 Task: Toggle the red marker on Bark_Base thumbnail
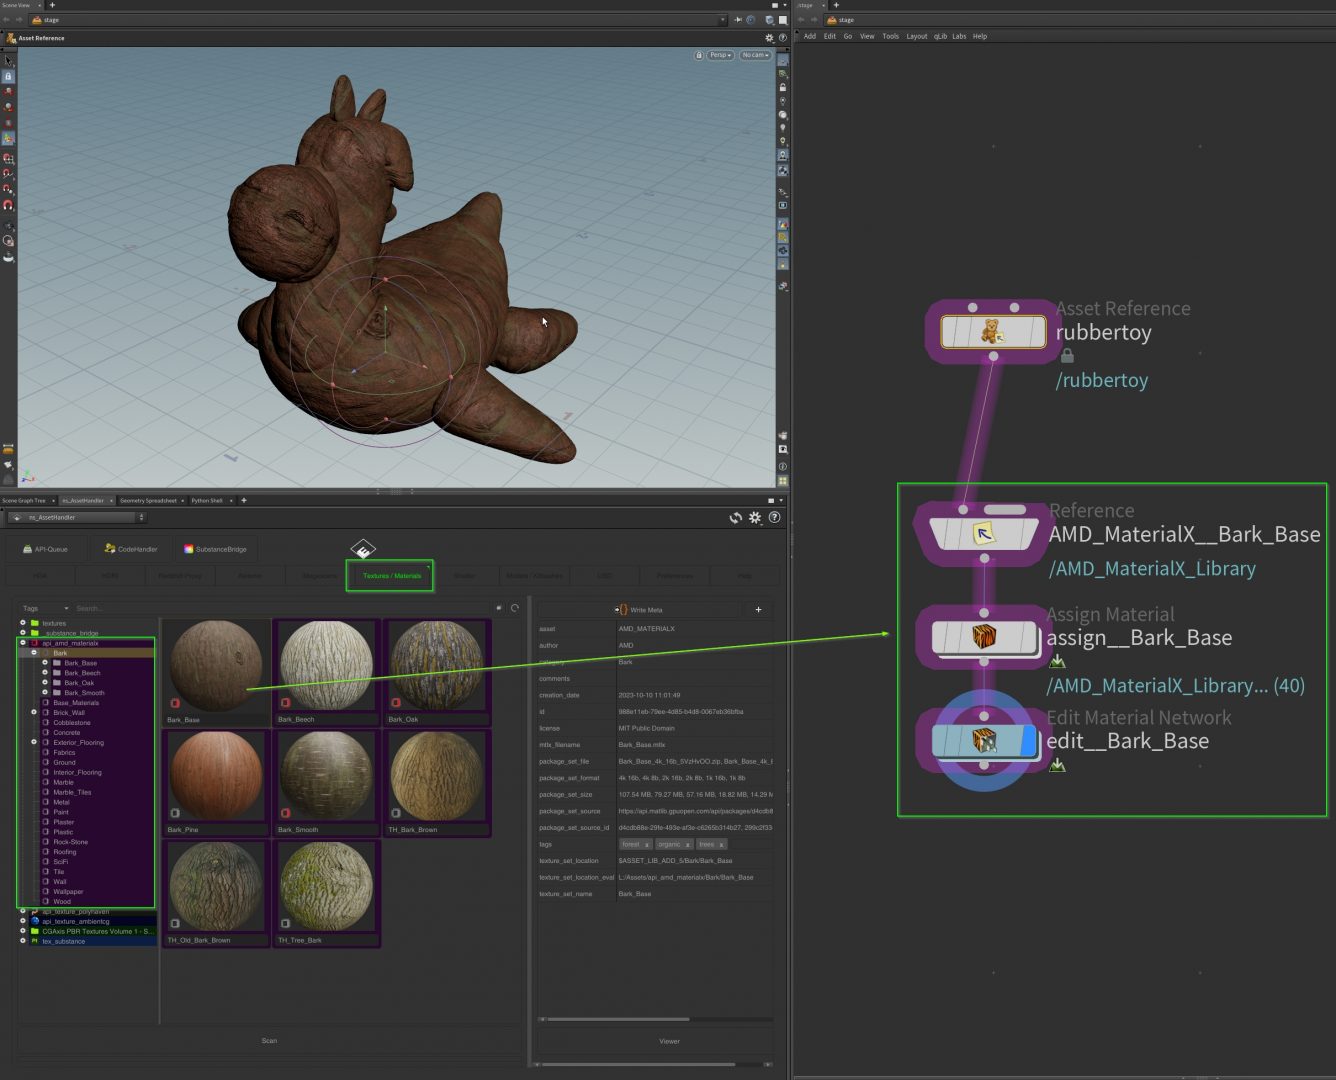[x=175, y=703]
